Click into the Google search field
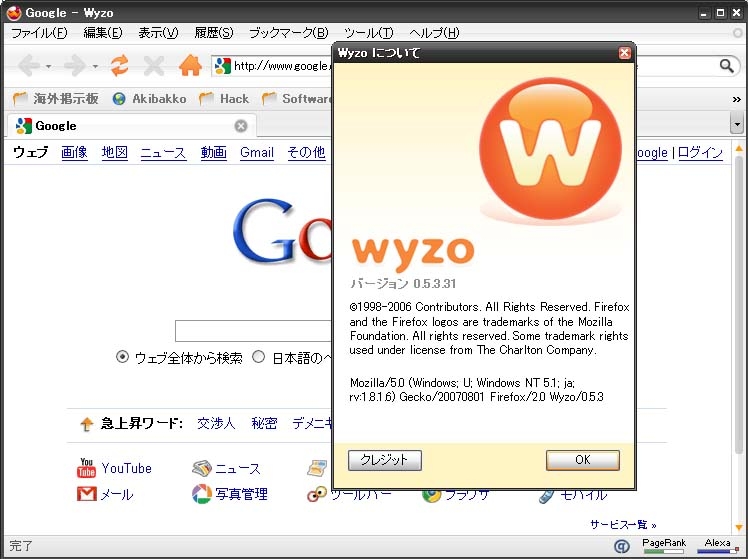 pos(254,331)
